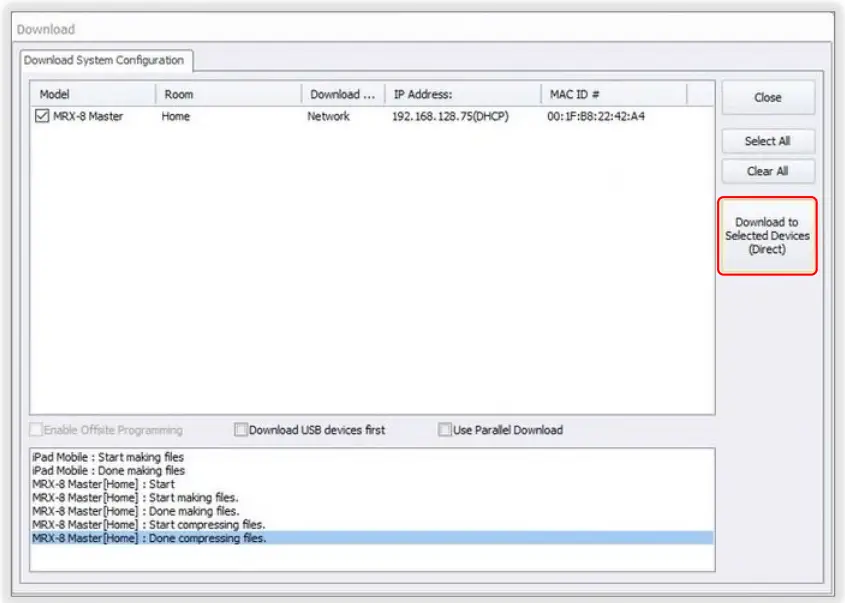Uncheck the MRX-8 Master device

[40, 116]
